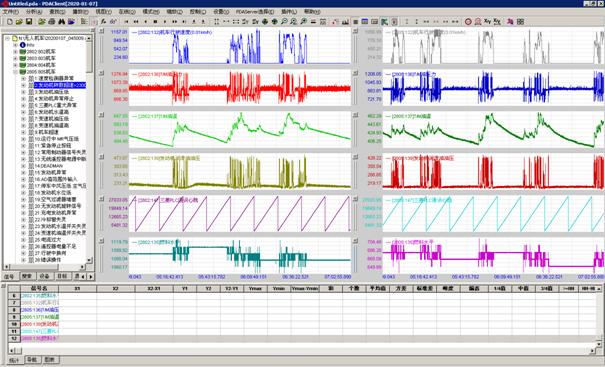Click the skip-to-start playback icon
Screen dimensions: 605x367
[126, 22]
